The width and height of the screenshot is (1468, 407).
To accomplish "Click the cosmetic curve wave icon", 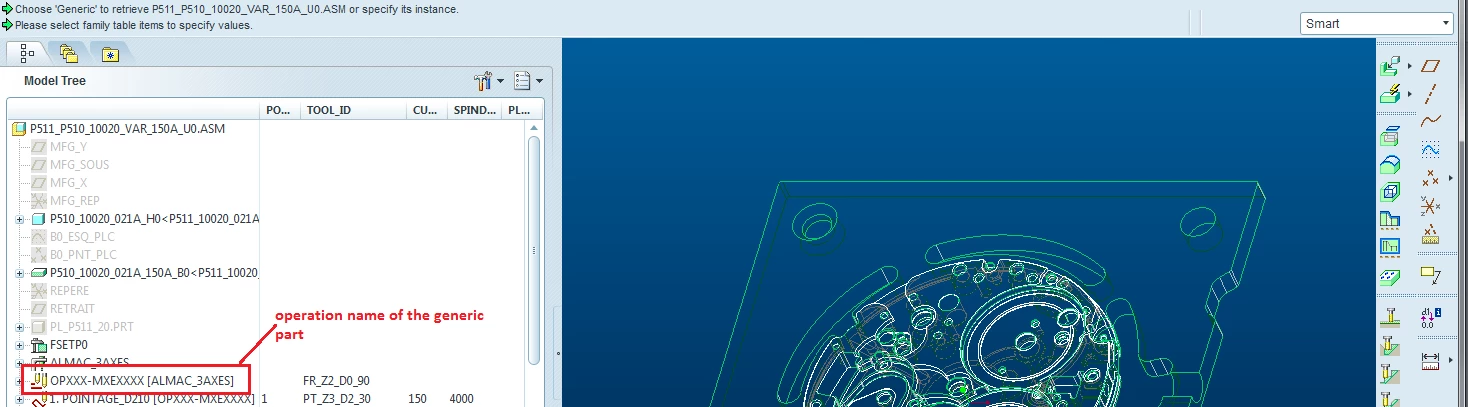I will [x=1431, y=149].
